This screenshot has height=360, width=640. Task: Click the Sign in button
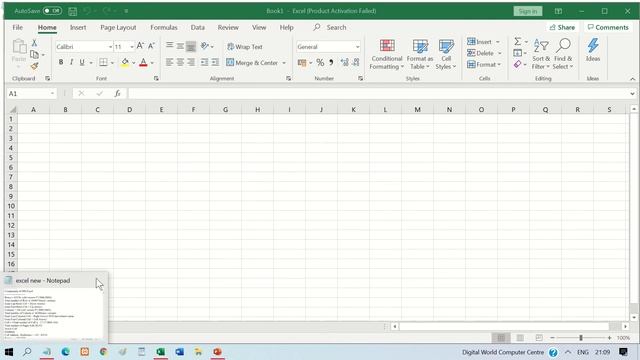[x=528, y=11]
